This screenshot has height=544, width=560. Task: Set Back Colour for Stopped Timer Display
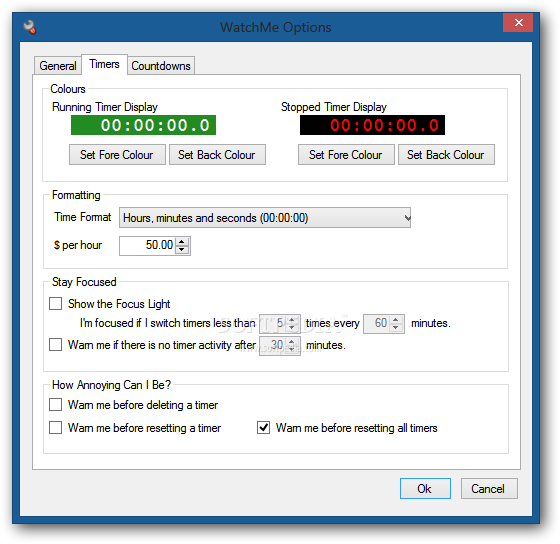[446, 155]
